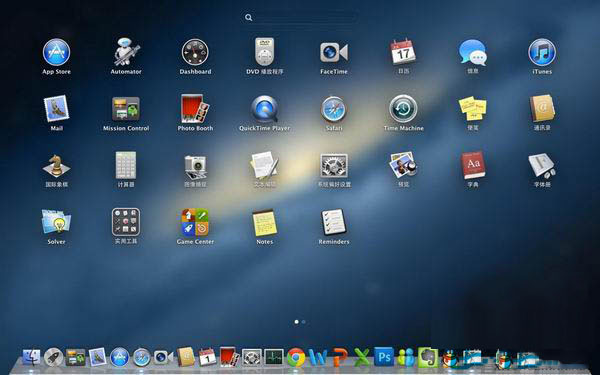The image size is (600, 375).
Task: Open Mission Control from the Launchpad grid
Action: click(126, 108)
